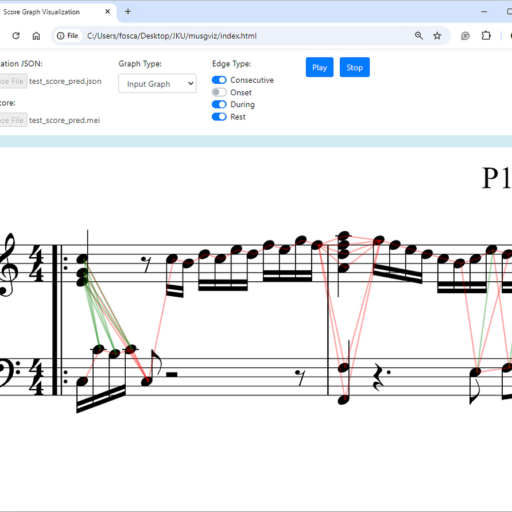The height and width of the screenshot is (512, 512).
Task: Click the half rest in the bass staff
Action: (171, 375)
